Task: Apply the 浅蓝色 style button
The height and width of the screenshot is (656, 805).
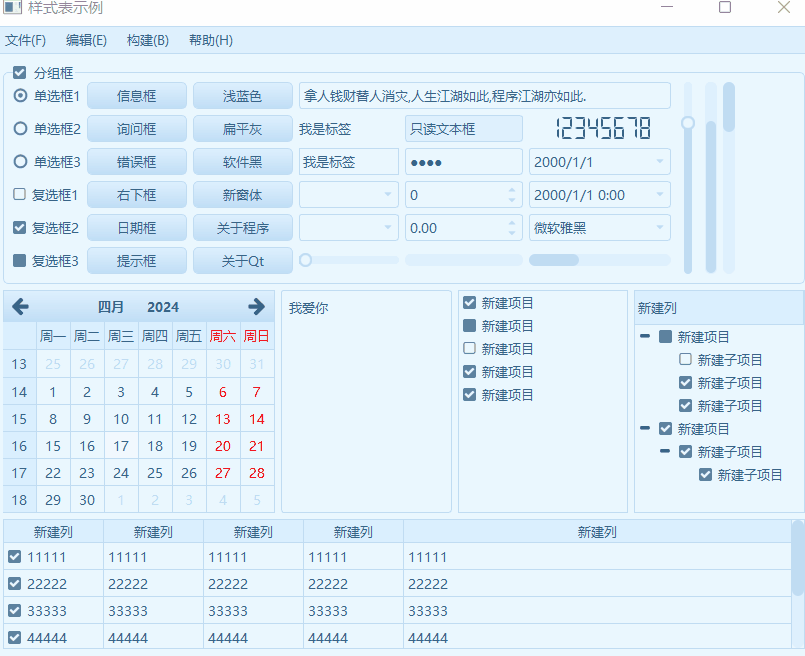Action: pos(243,95)
